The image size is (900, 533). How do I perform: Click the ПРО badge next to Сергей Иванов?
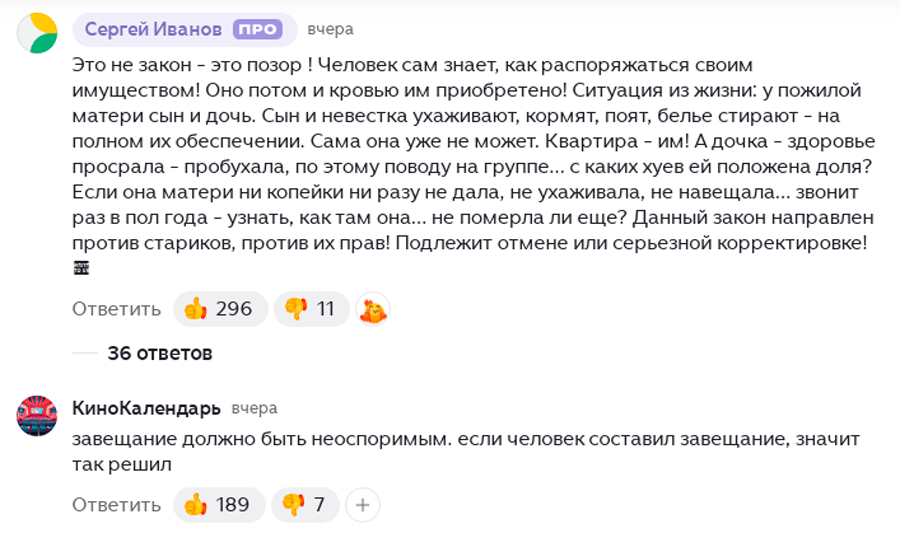[258, 29]
